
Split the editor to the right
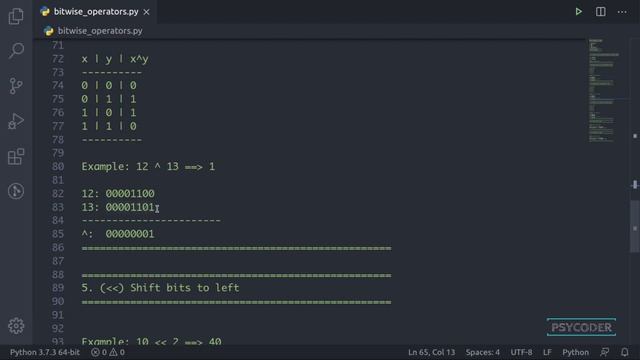pos(600,11)
